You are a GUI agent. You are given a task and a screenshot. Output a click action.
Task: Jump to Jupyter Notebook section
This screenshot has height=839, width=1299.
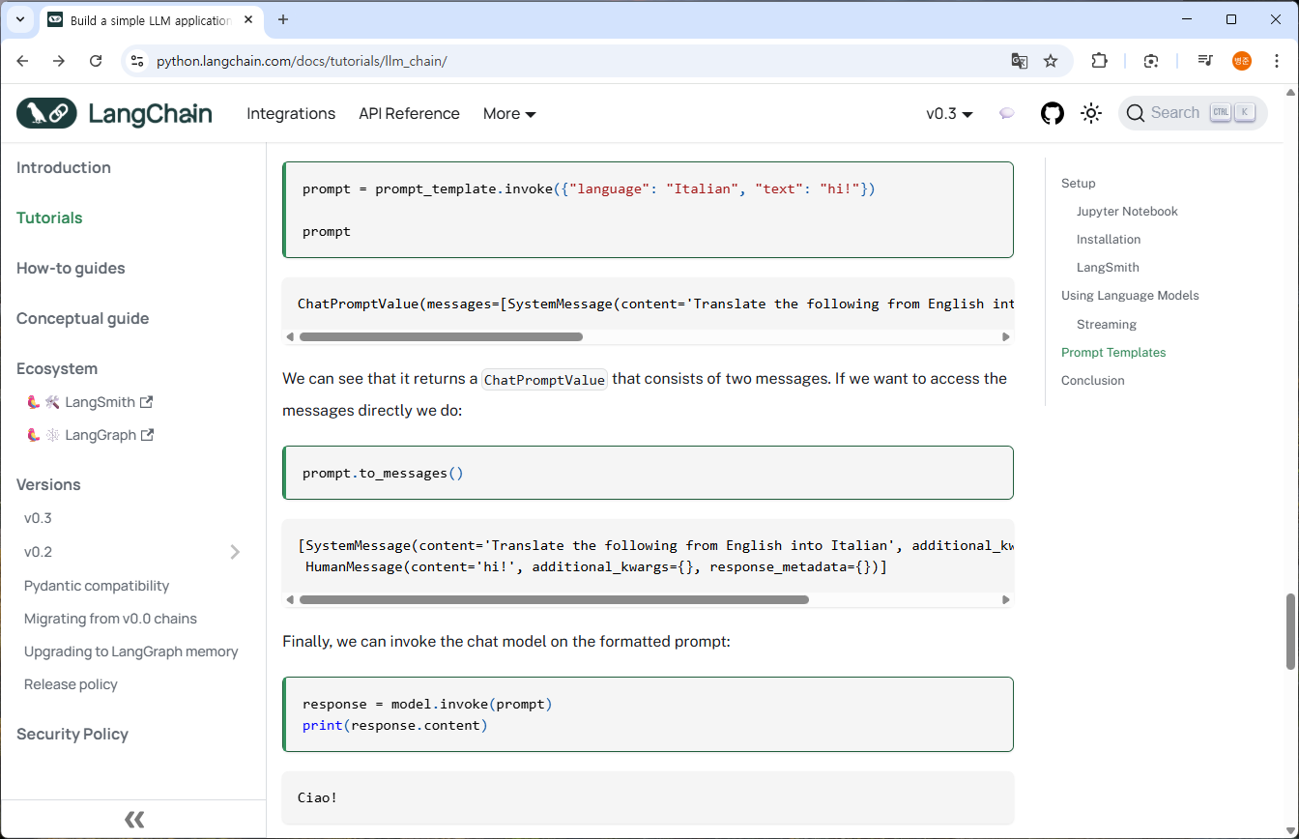coord(1127,211)
